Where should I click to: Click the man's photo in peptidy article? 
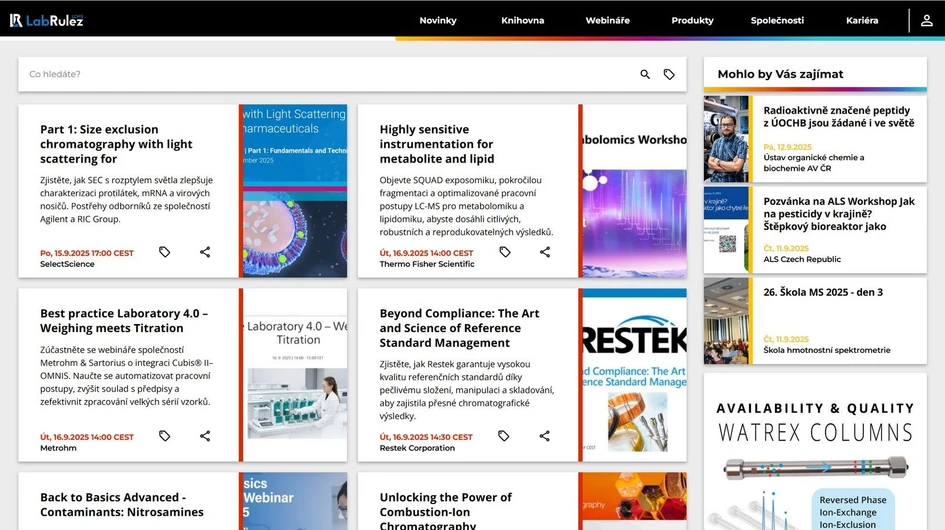(726, 139)
